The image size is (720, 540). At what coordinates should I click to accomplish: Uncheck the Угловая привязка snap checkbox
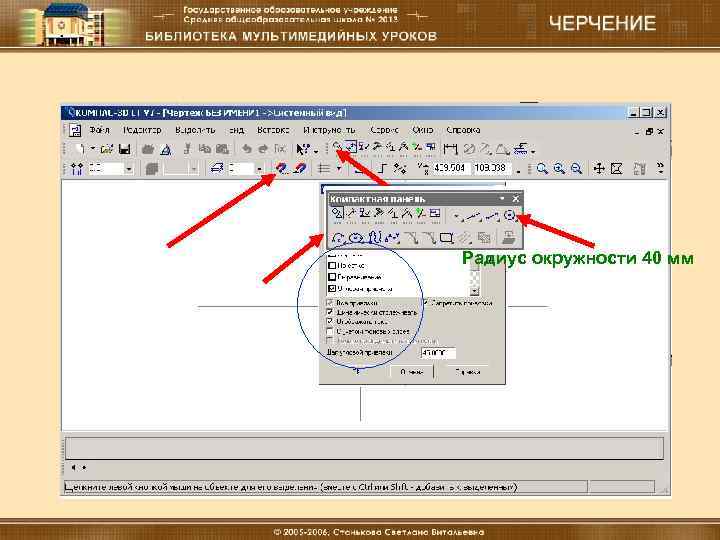coord(332,289)
